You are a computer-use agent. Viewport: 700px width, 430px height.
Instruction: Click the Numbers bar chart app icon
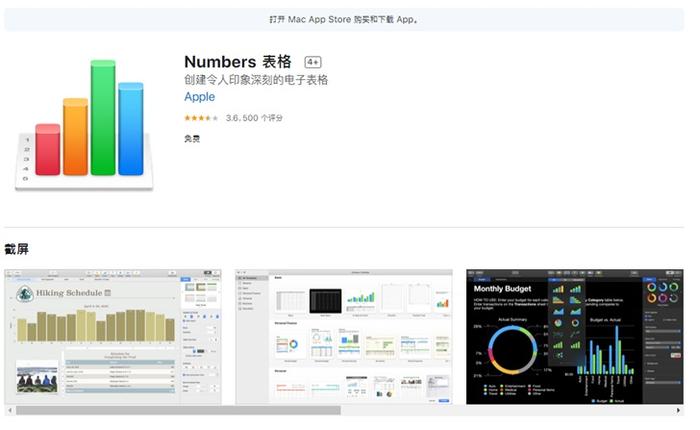[x=84, y=125]
